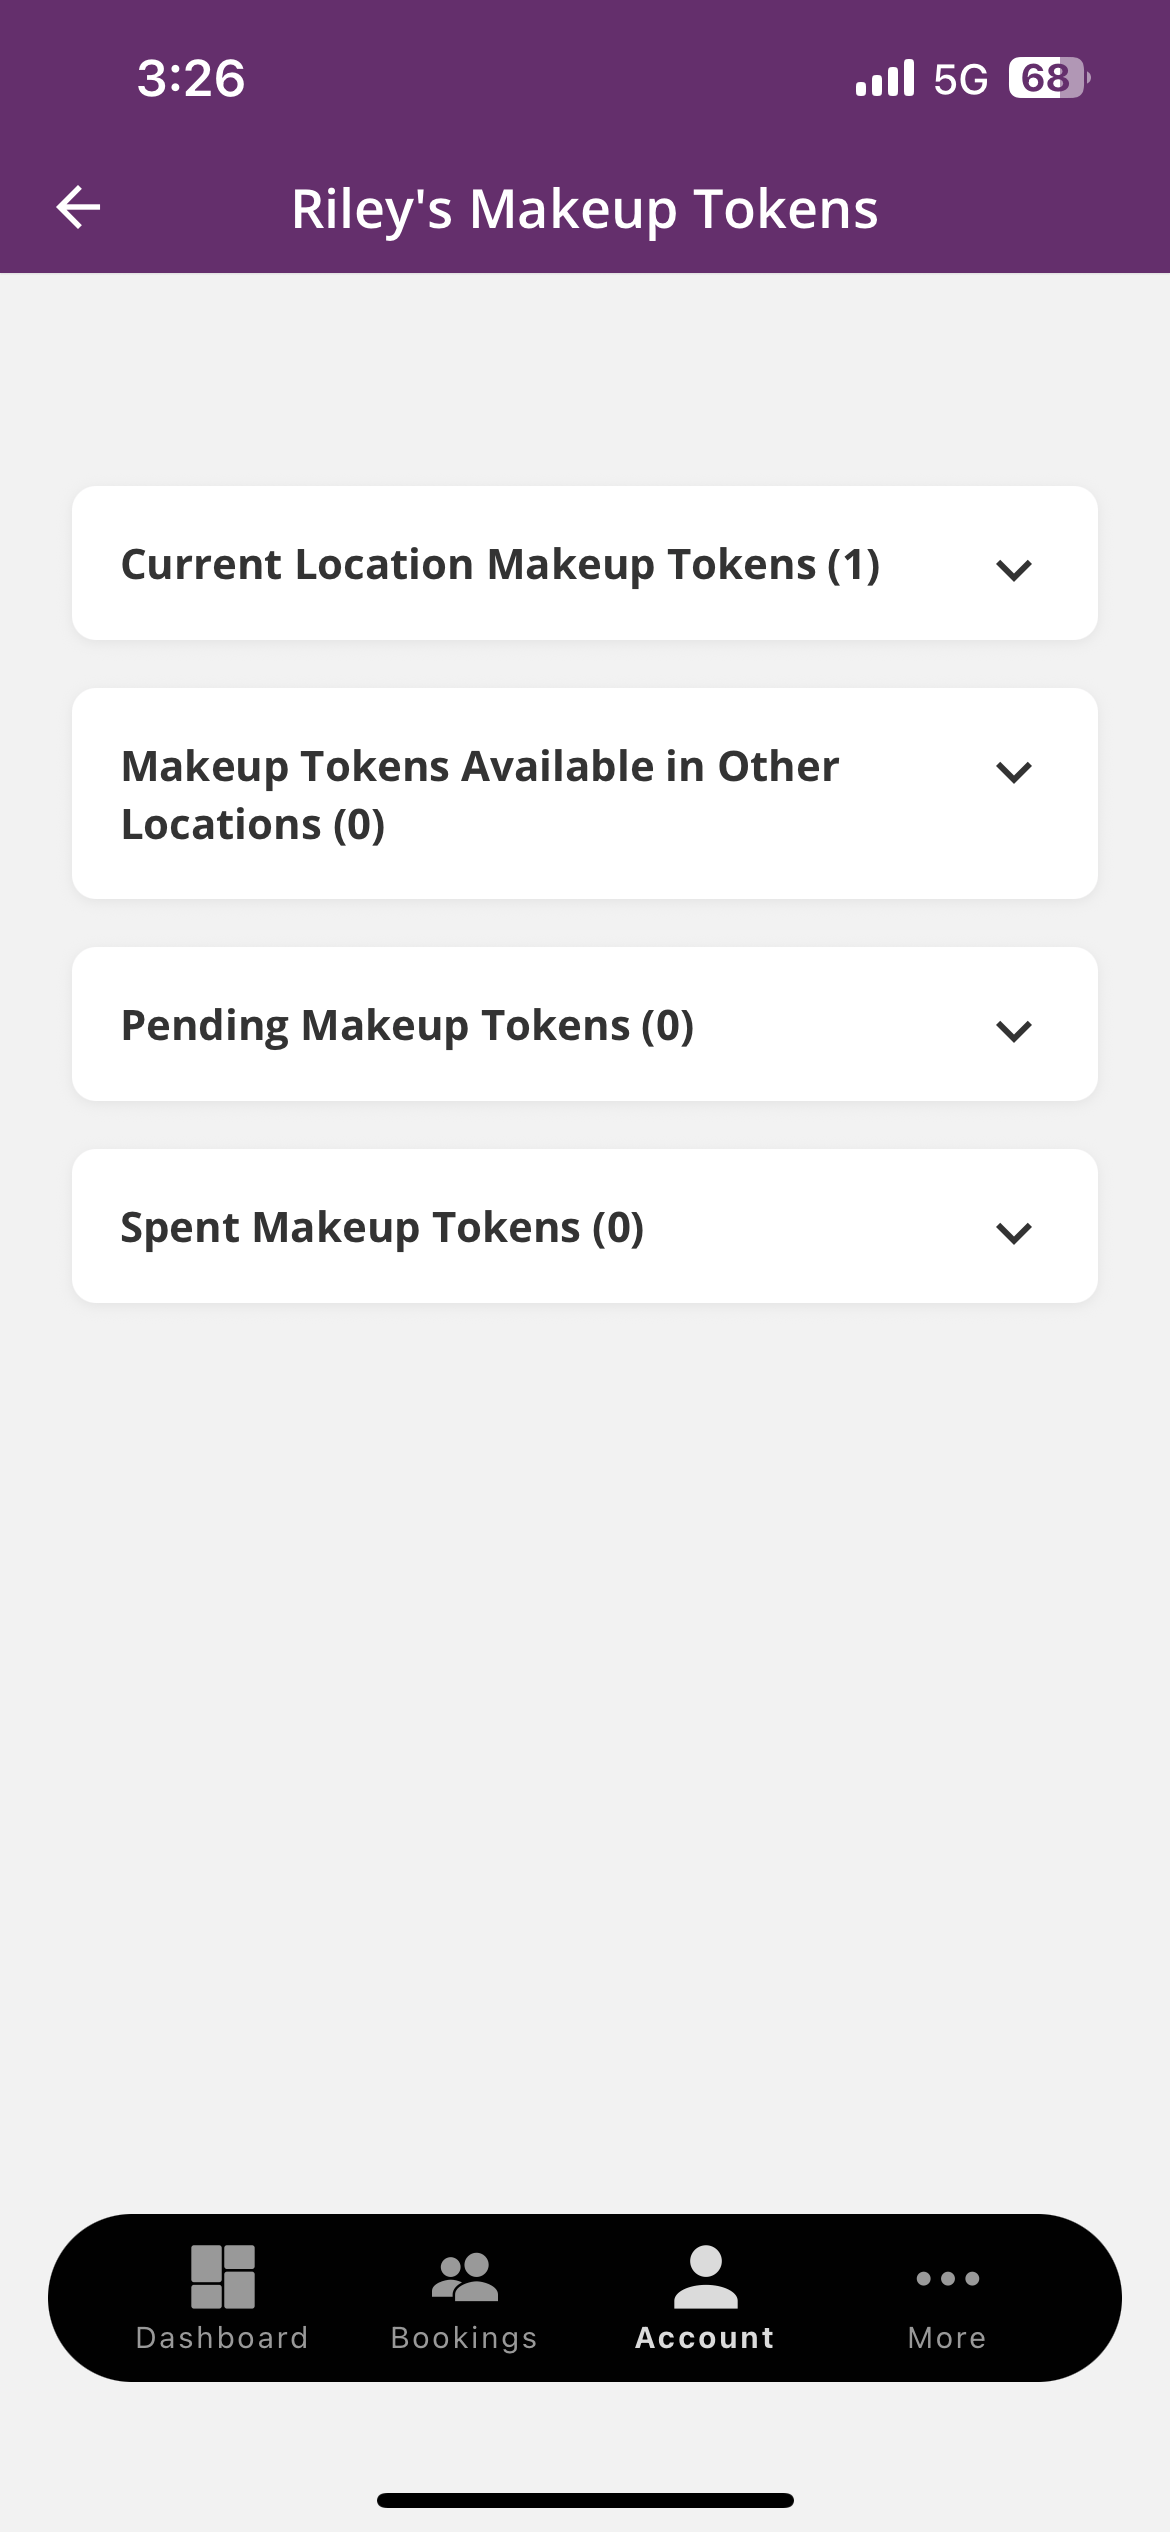1170x2532 pixels.
Task: Expand Current Location Makeup Tokens chevron
Action: coord(1014,570)
